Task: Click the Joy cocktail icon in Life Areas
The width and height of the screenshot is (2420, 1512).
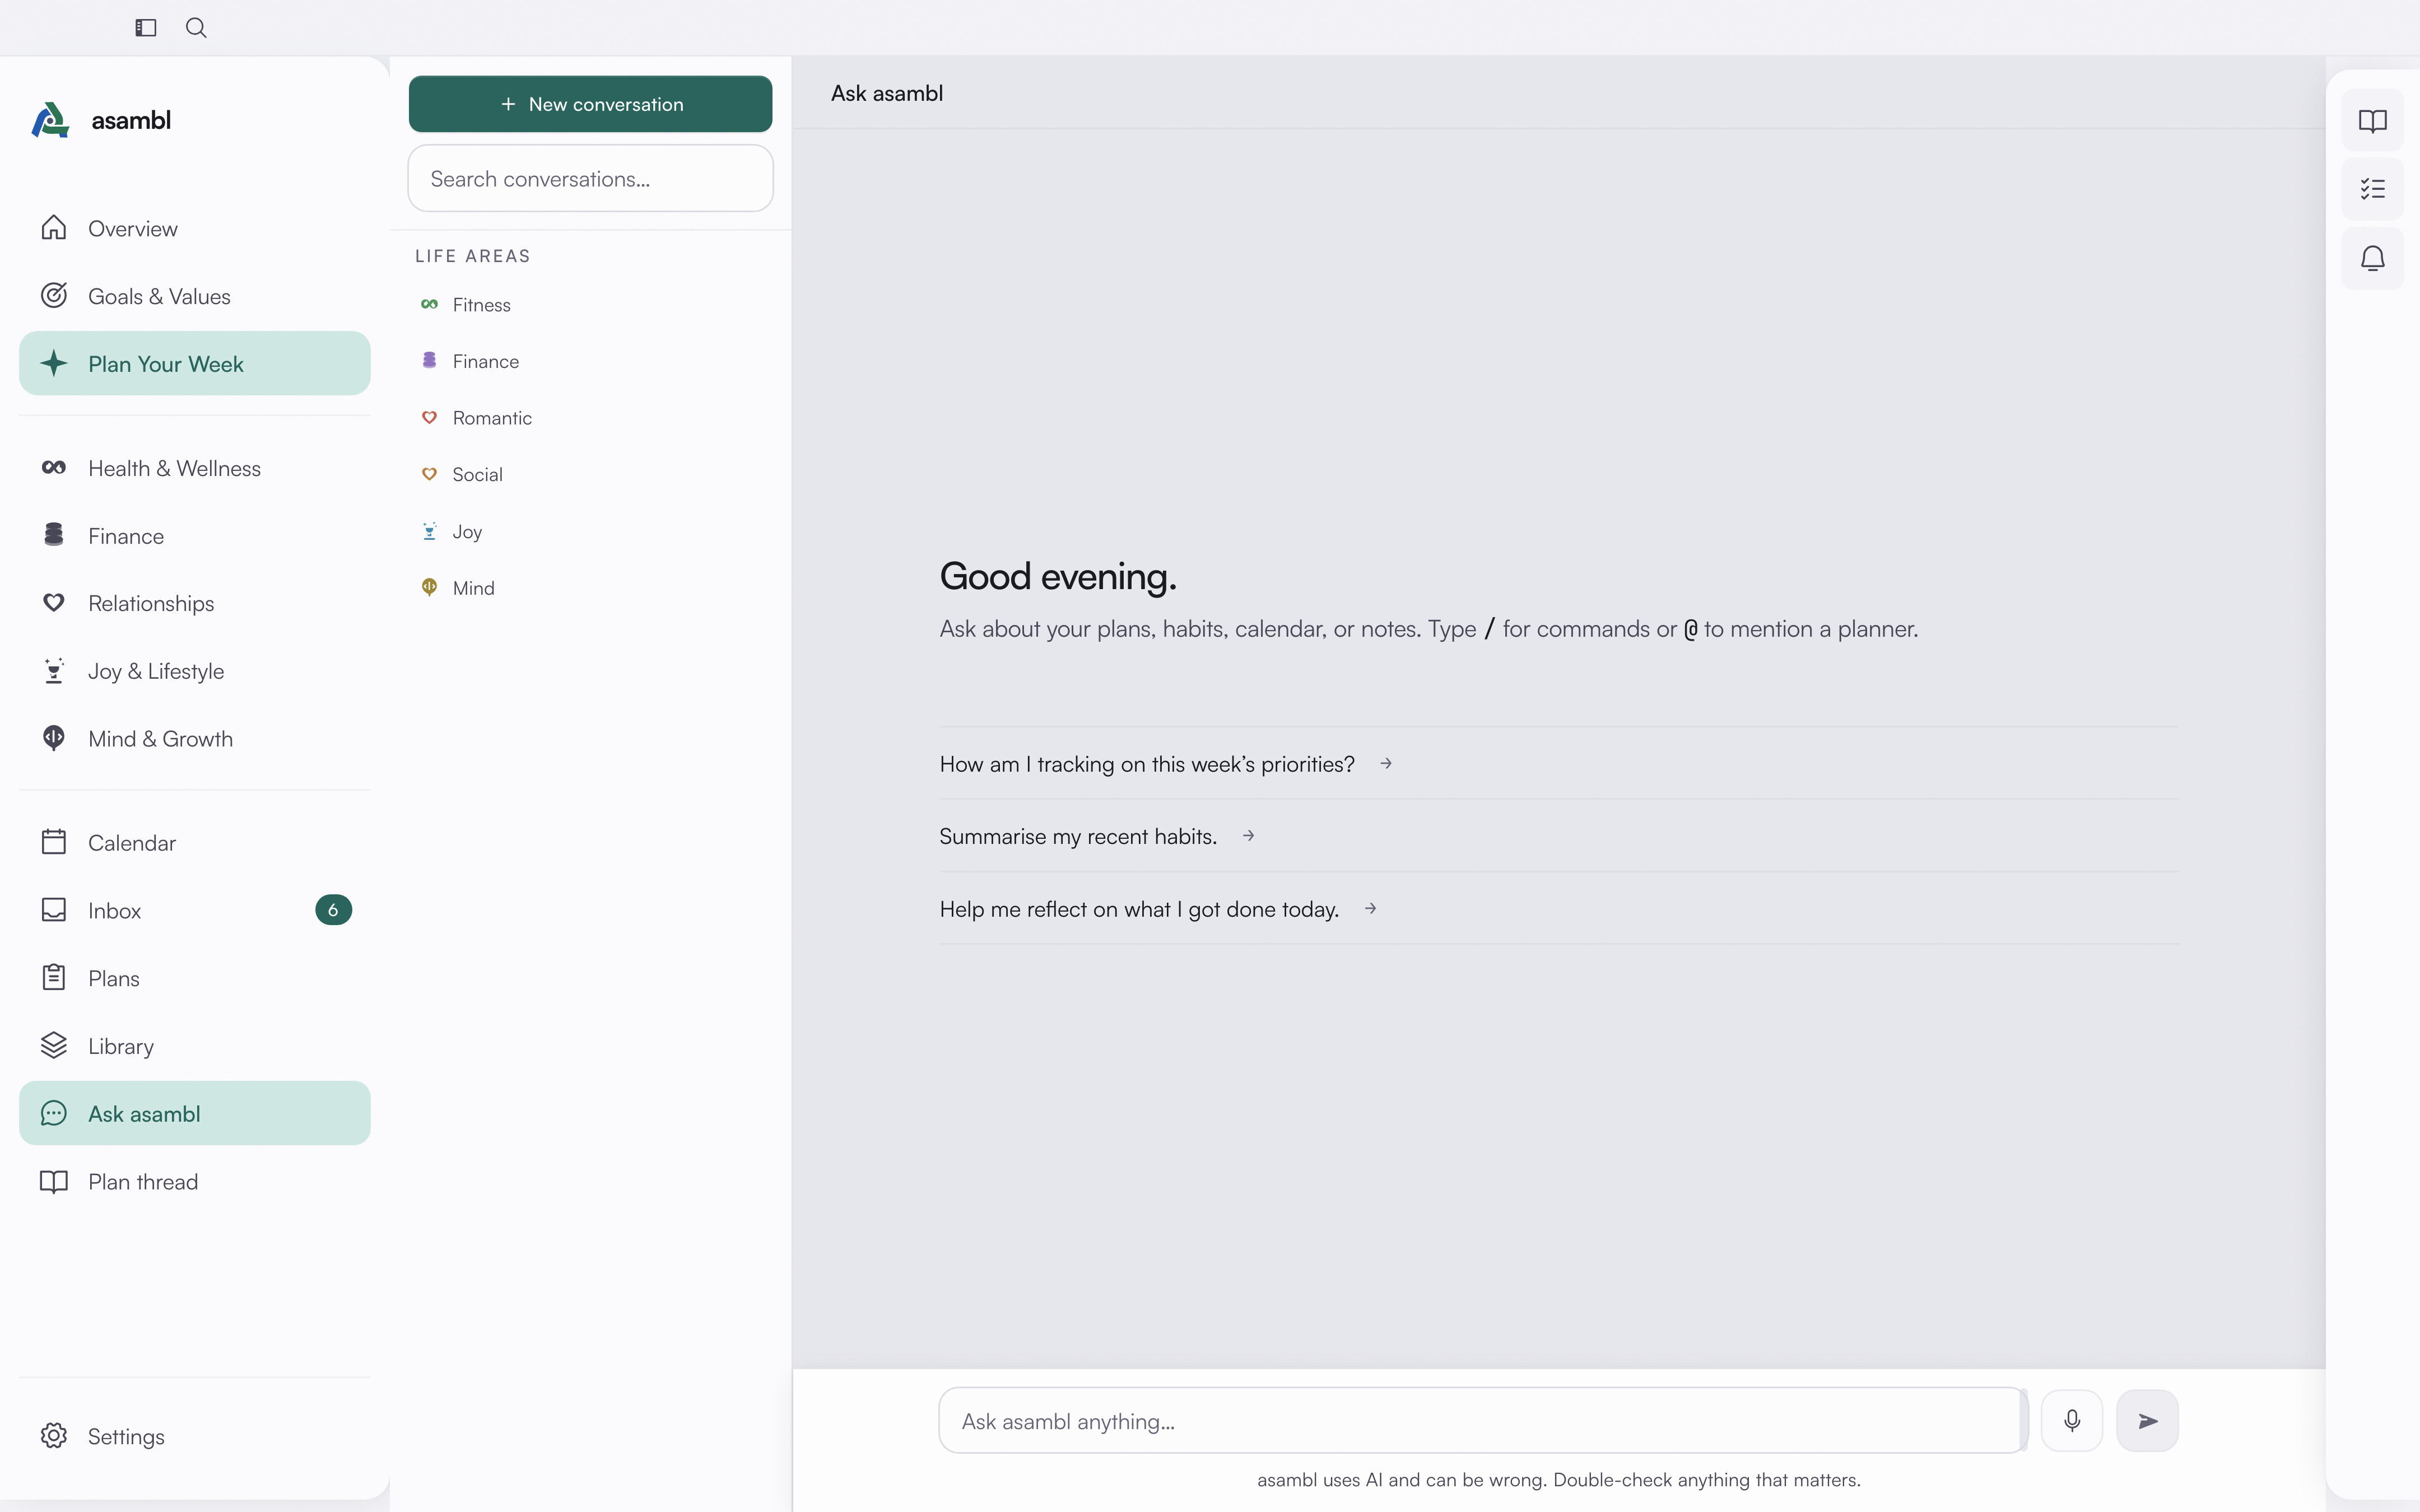Action: pyautogui.click(x=429, y=531)
